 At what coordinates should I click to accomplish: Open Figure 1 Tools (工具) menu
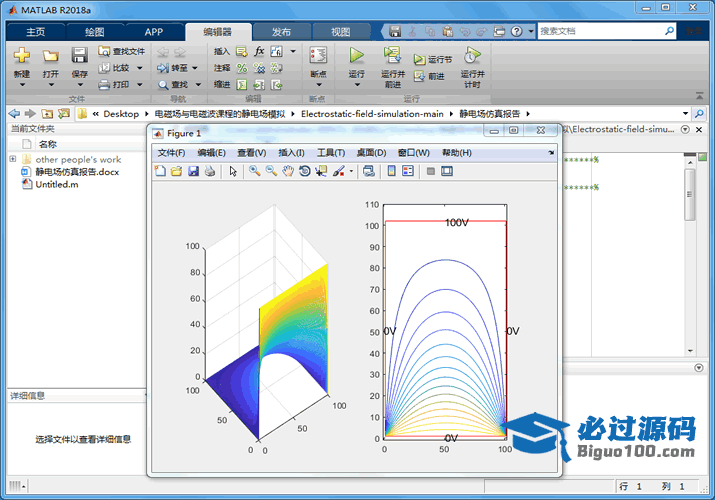pyautogui.click(x=331, y=153)
